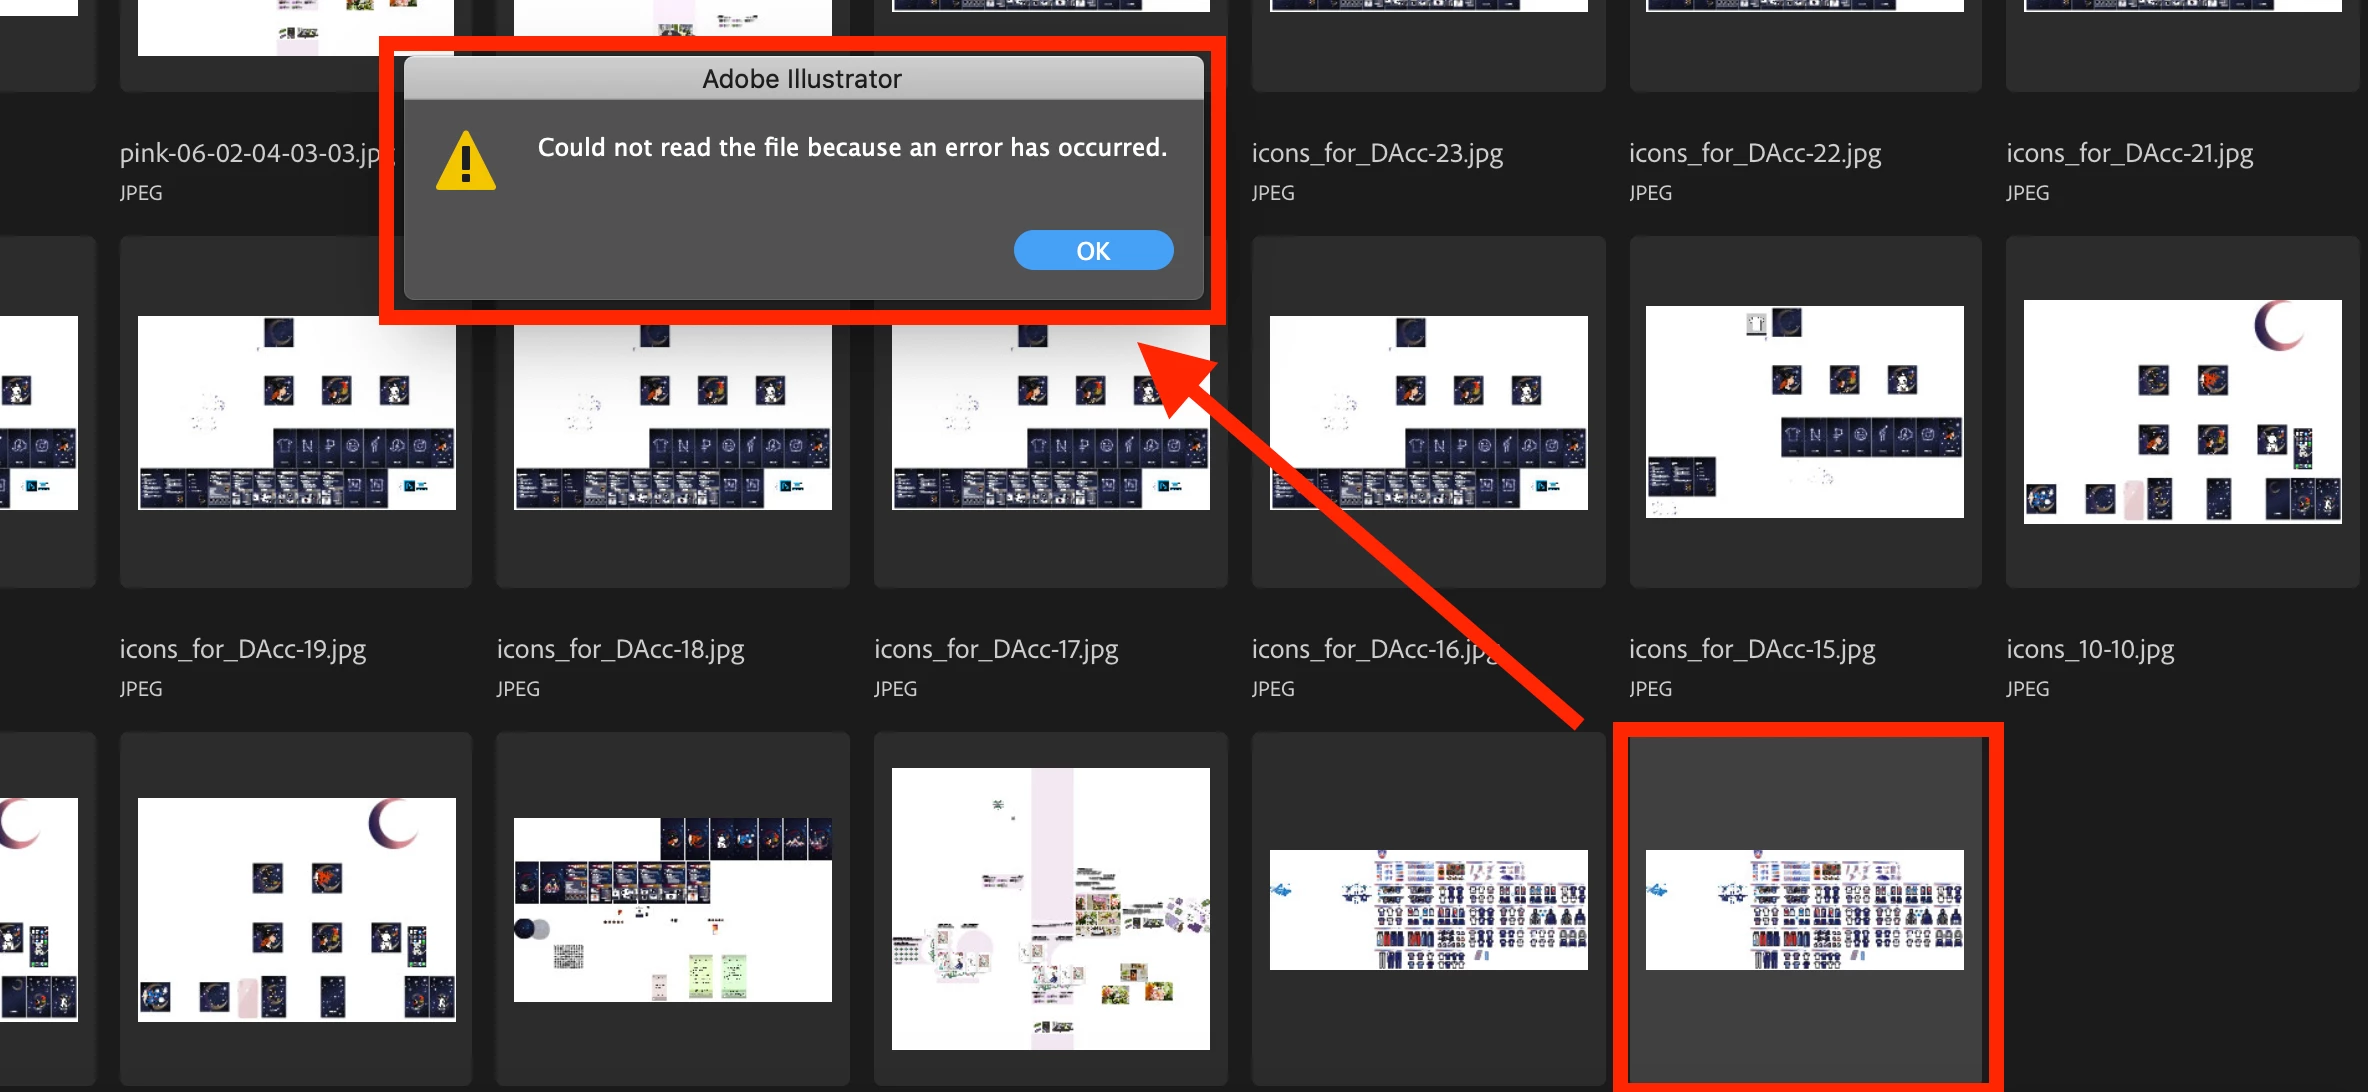Select the clothing mockups thumbnail left of highlighted one
Image resolution: width=2368 pixels, height=1092 pixels.
coord(1428,909)
